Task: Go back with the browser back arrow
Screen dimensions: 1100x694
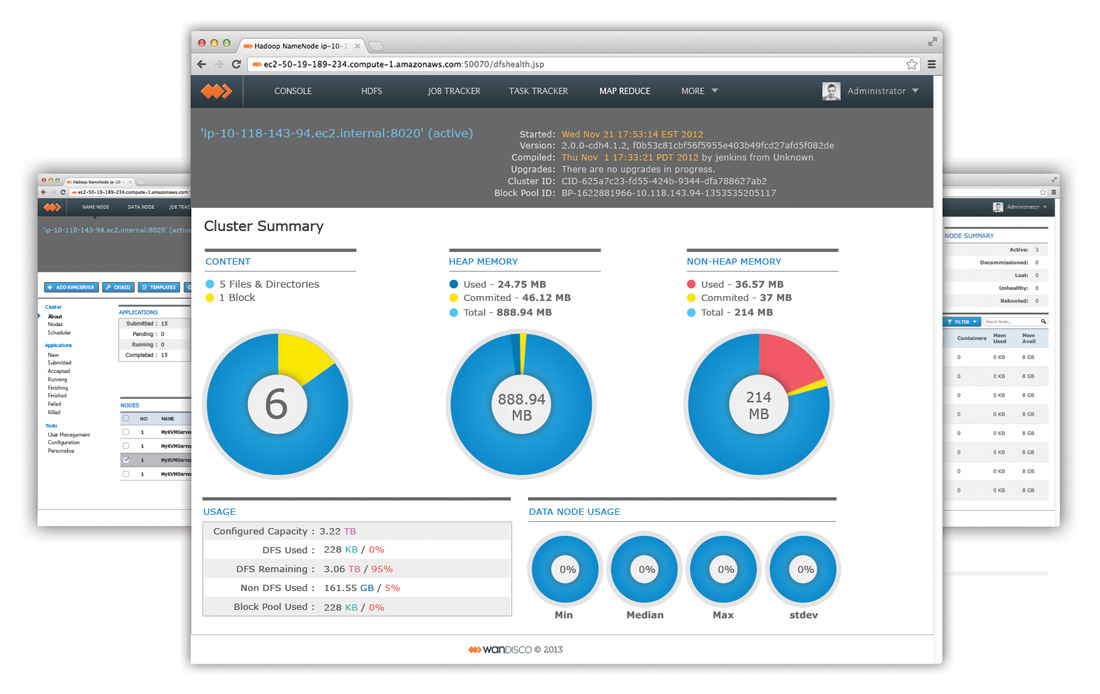Action: [x=202, y=65]
